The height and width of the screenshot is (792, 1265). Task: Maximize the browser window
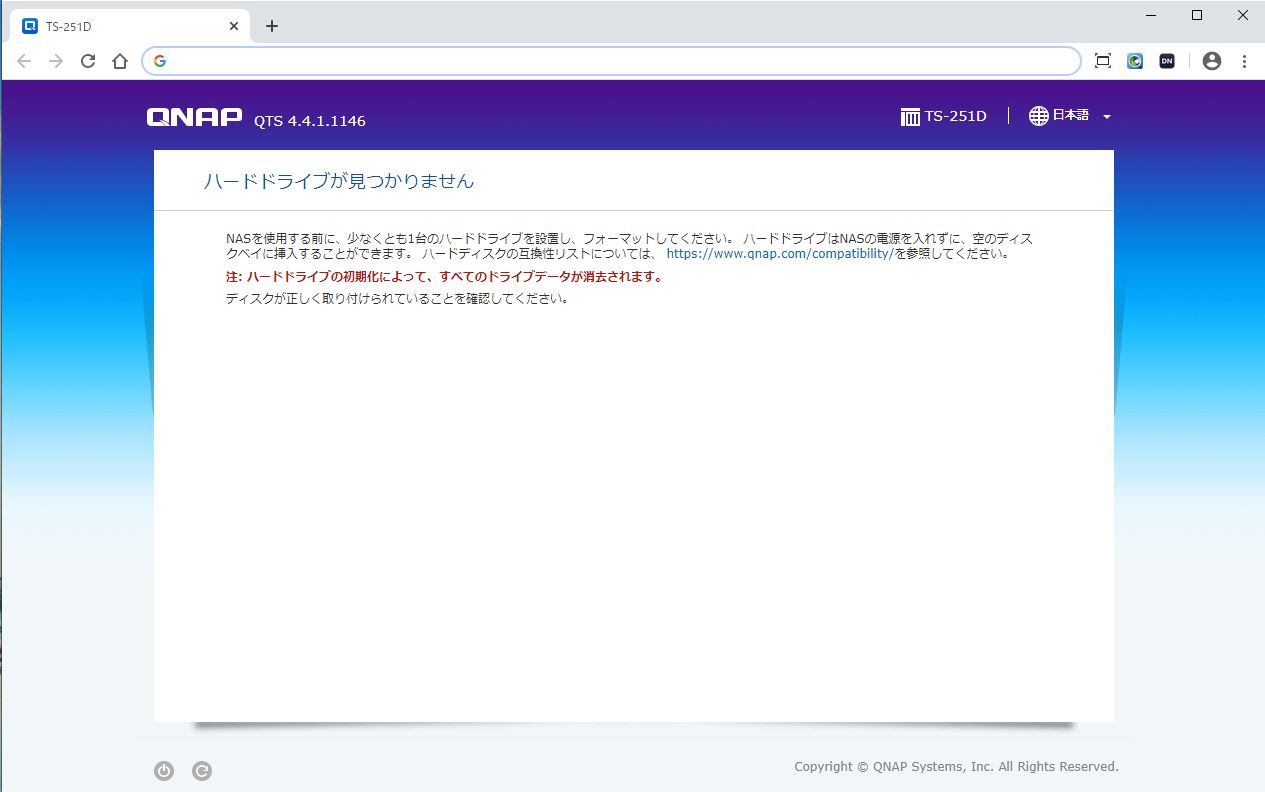tap(1197, 15)
